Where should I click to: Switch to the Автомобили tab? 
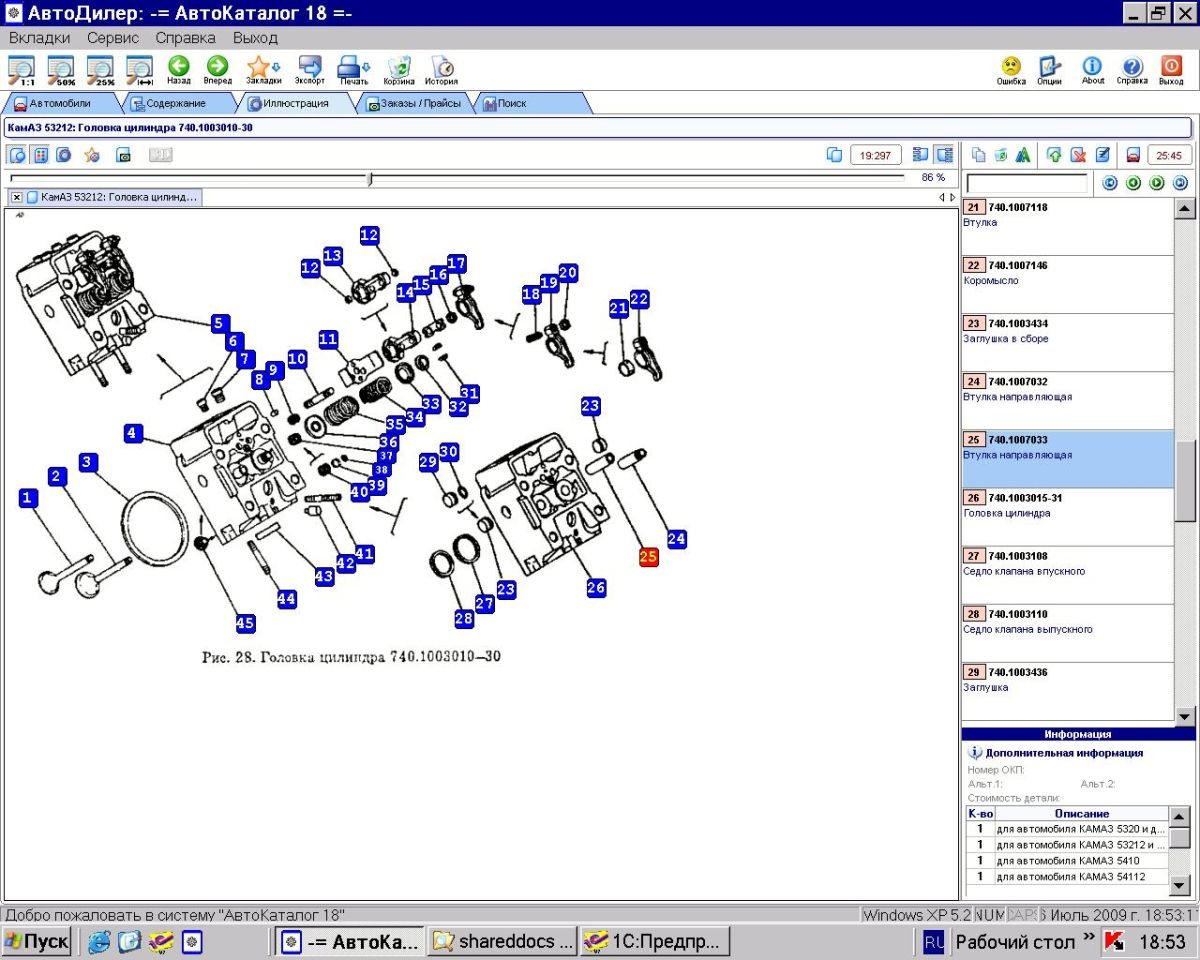[60, 103]
